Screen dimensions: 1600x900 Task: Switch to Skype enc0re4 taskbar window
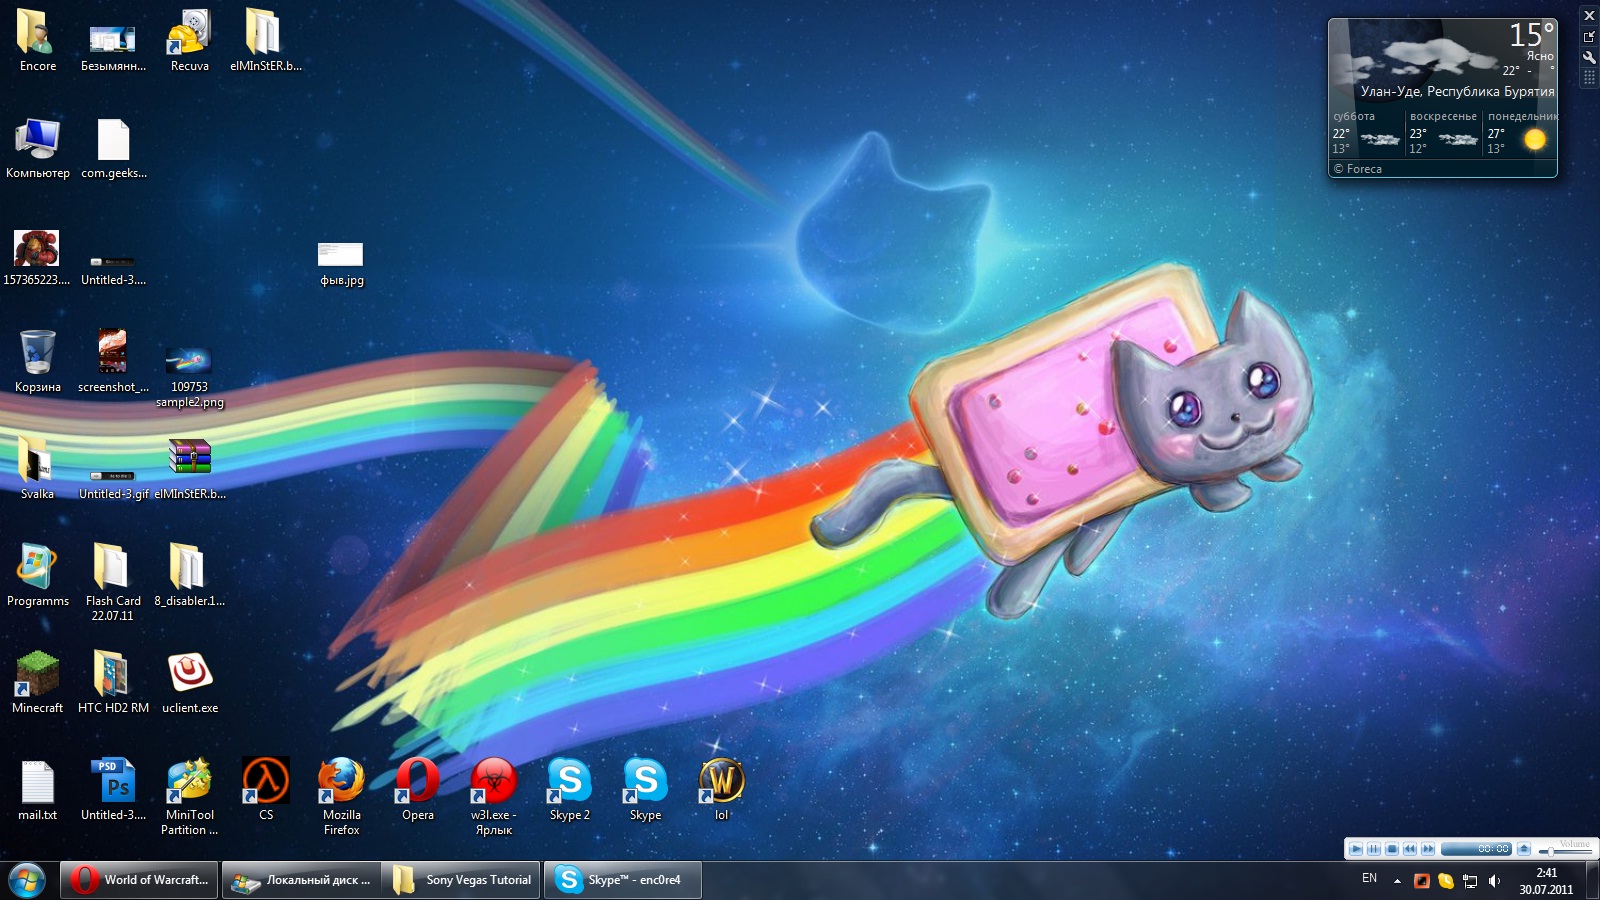[x=622, y=880]
